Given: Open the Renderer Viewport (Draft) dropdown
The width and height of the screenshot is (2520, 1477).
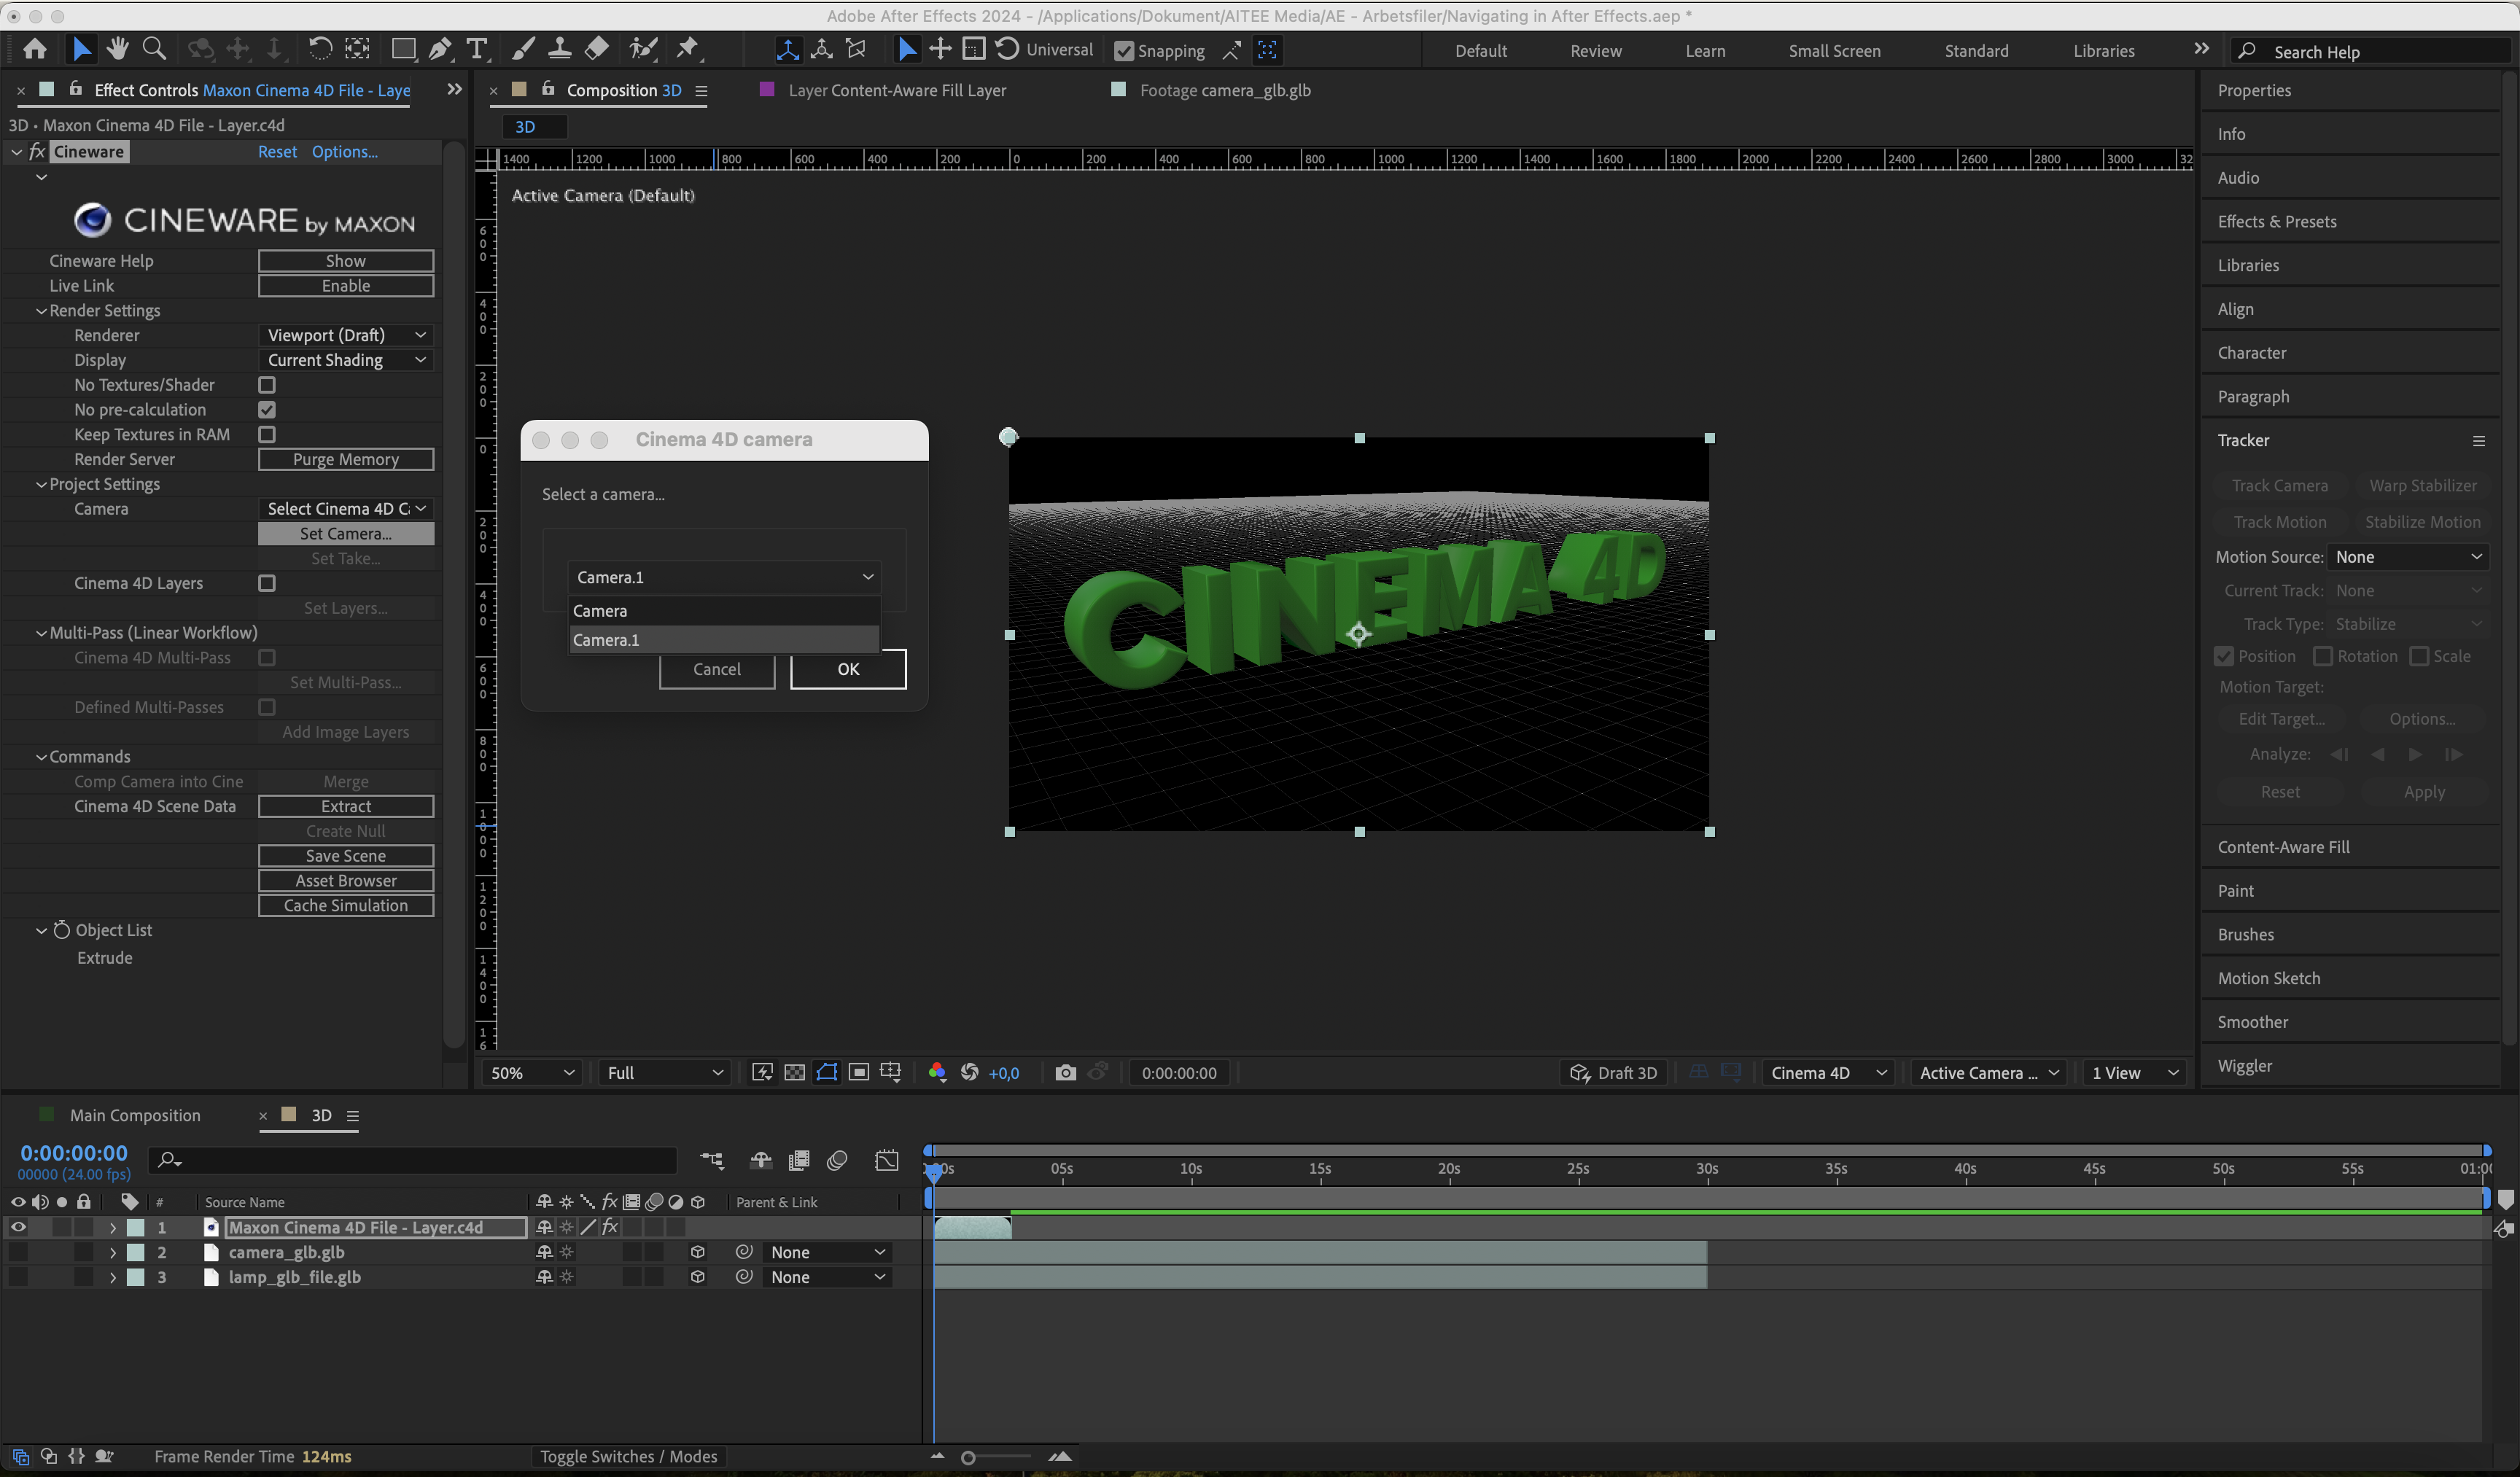Looking at the screenshot, I should [x=345, y=335].
